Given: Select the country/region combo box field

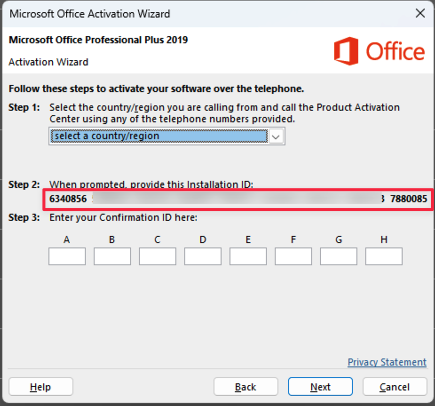Looking at the screenshot, I should coord(167,136).
